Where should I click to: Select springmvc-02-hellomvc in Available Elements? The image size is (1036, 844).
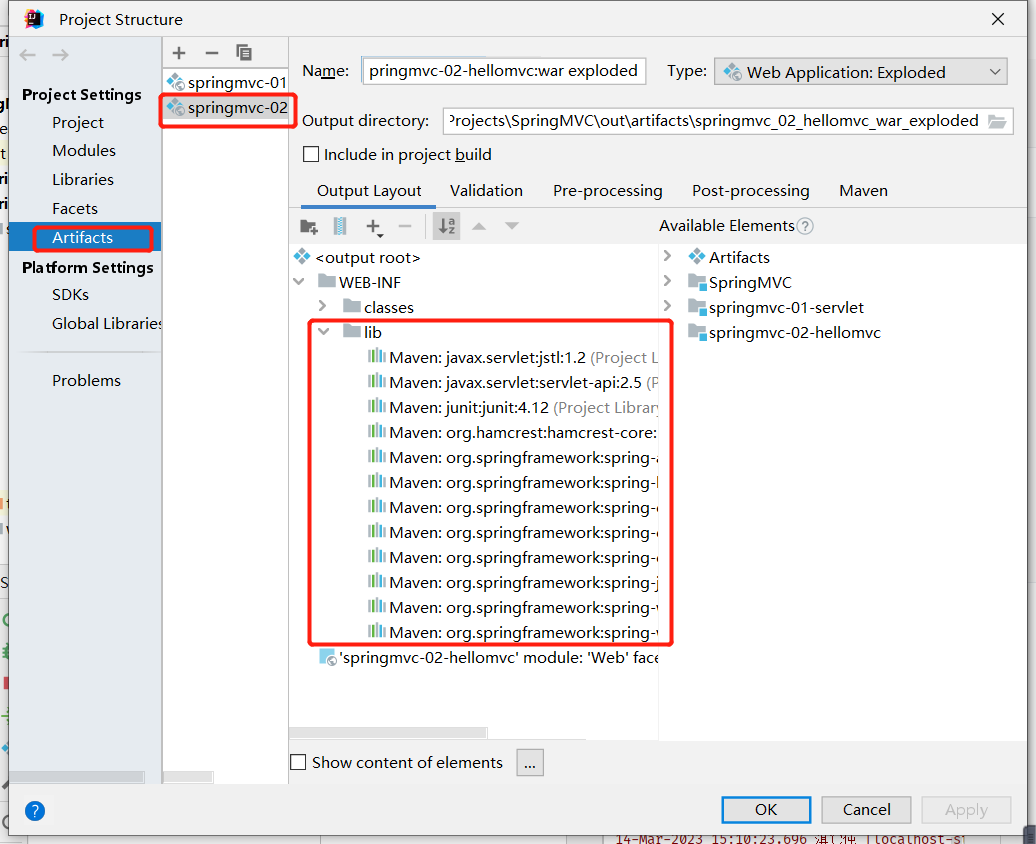click(784, 332)
